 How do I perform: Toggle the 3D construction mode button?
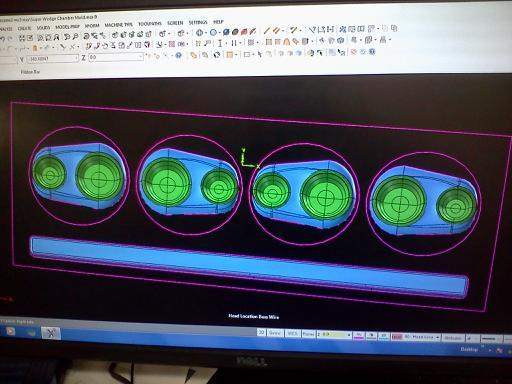click(261, 332)
